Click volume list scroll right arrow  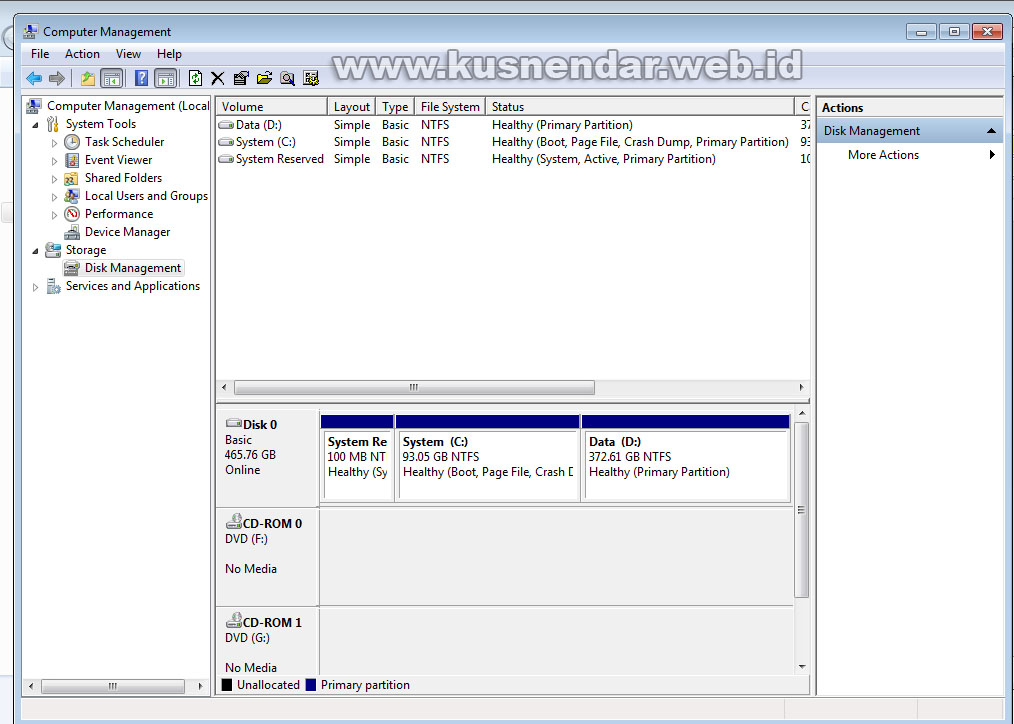(802, 387)
